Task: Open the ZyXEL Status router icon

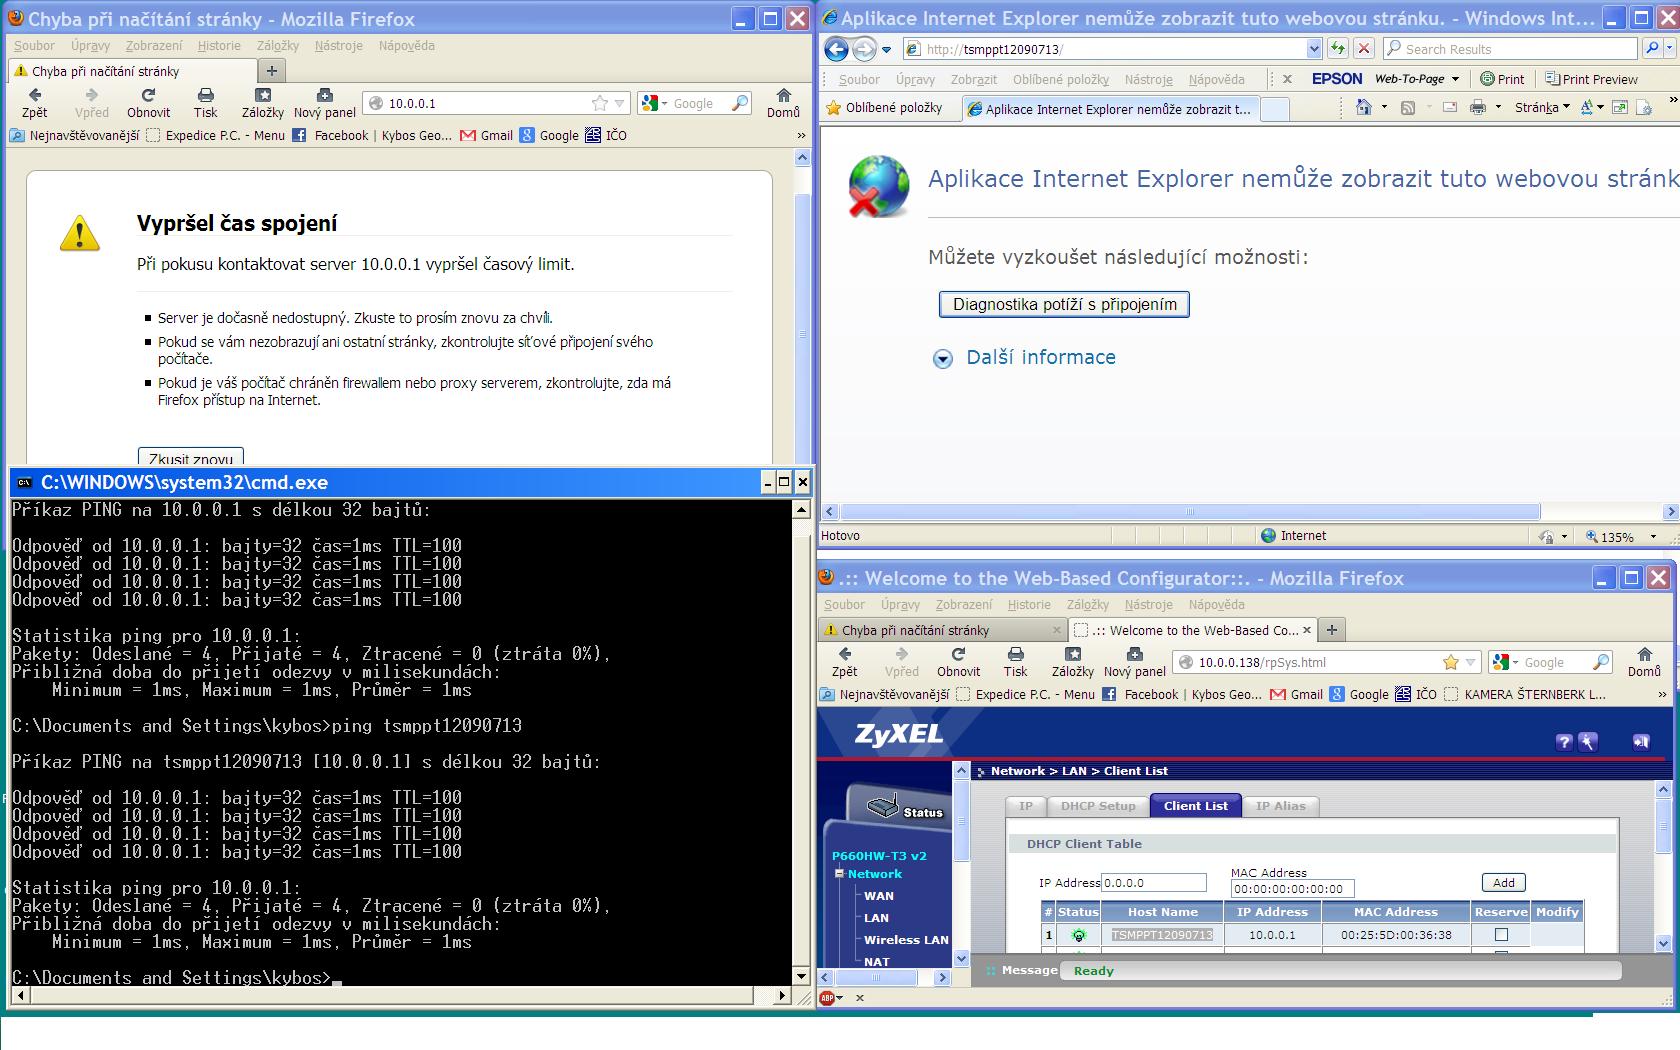Action: 882,806
